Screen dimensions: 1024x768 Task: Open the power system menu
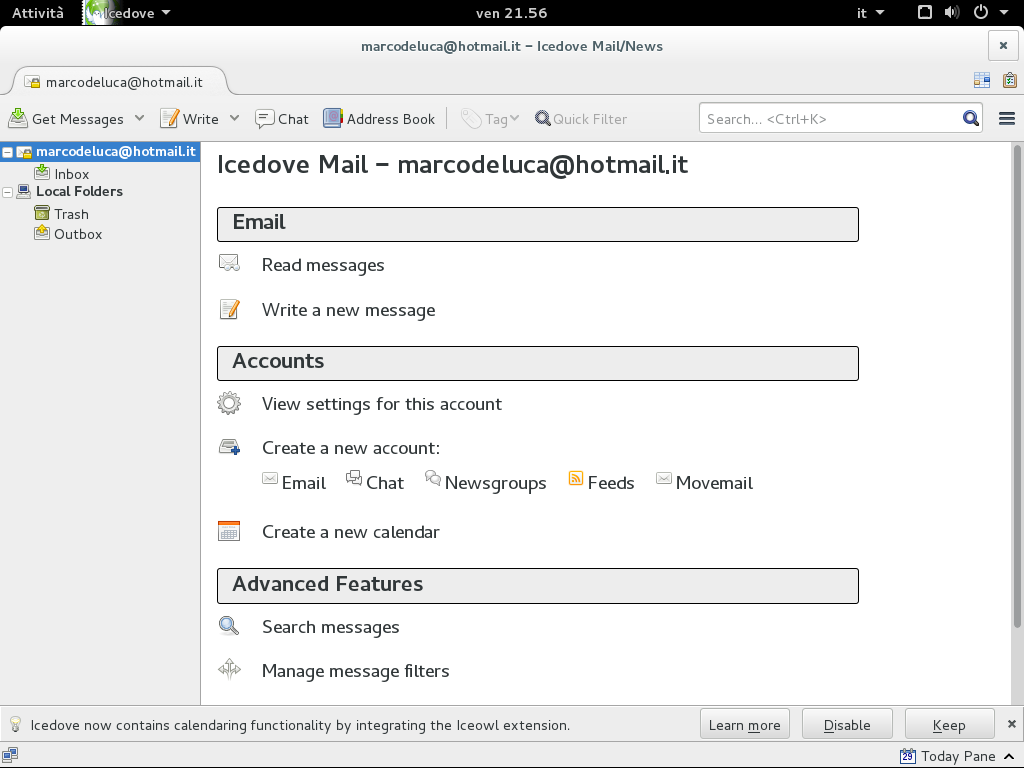coord(990,12)
